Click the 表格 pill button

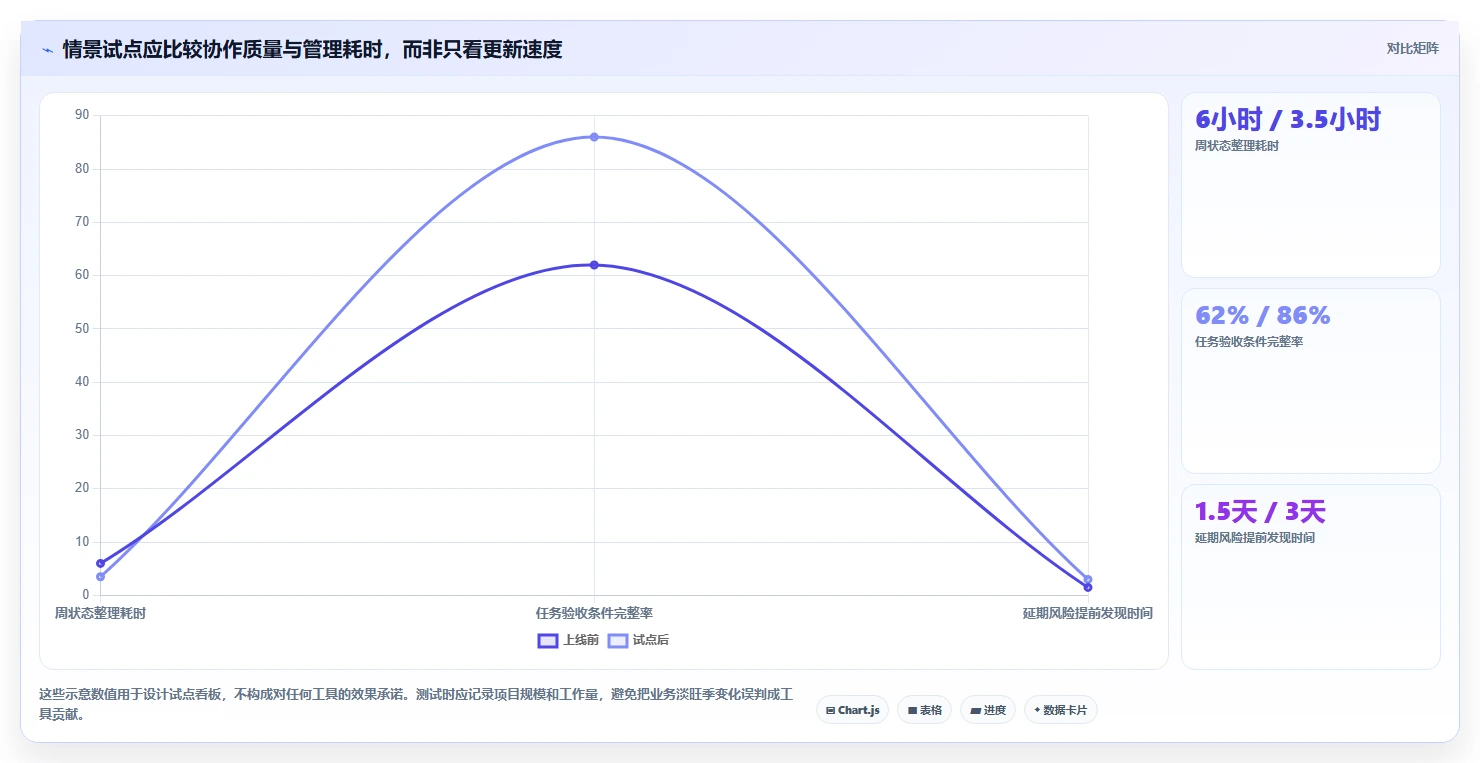coord(924,710)
